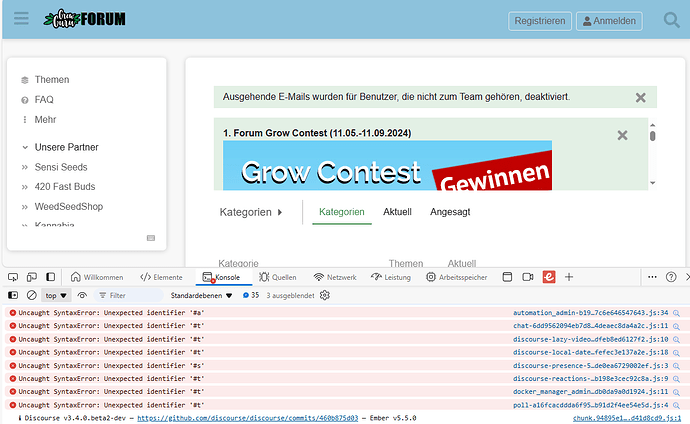The height and width of the screenshot is (424, 690).
Task: Click the Registrieren button
Action: click(540, 21)
